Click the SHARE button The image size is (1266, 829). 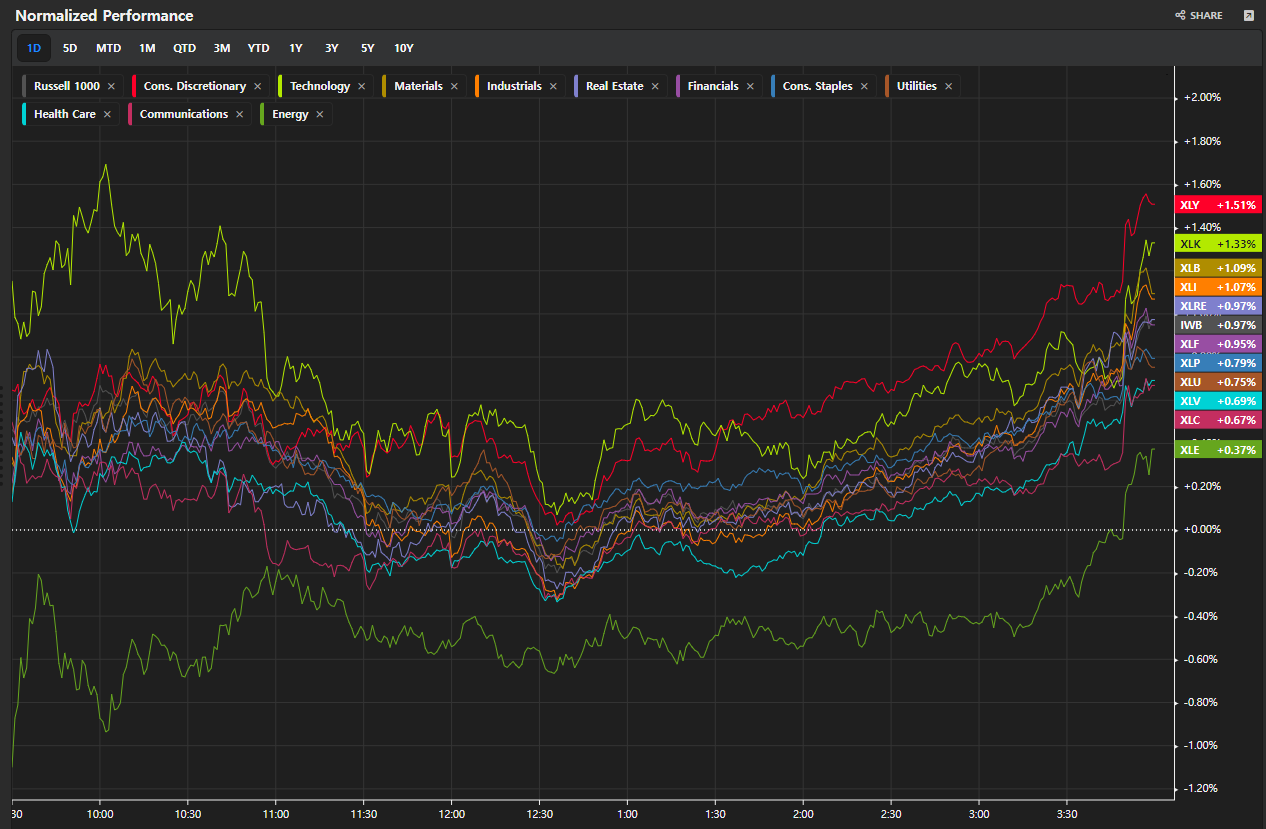[1199, 16]
